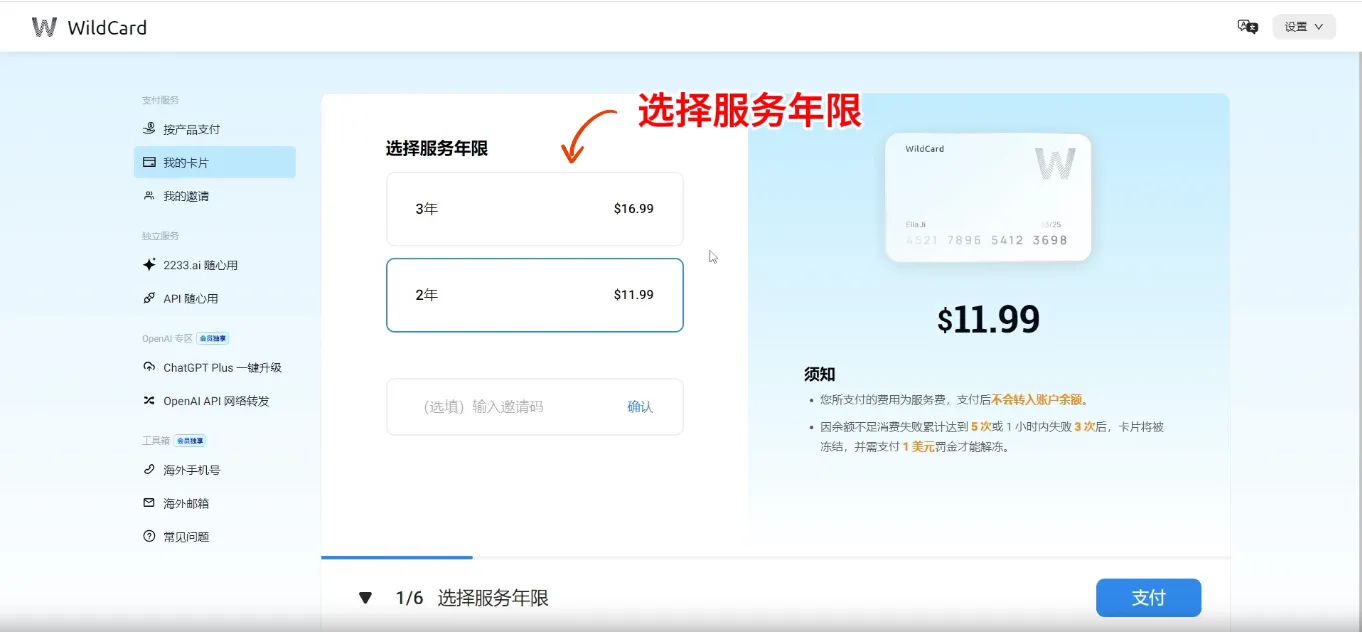Screen dimensions: 1362x632
Task: Click the large $11.99 price text
Action: coord(988,319)
